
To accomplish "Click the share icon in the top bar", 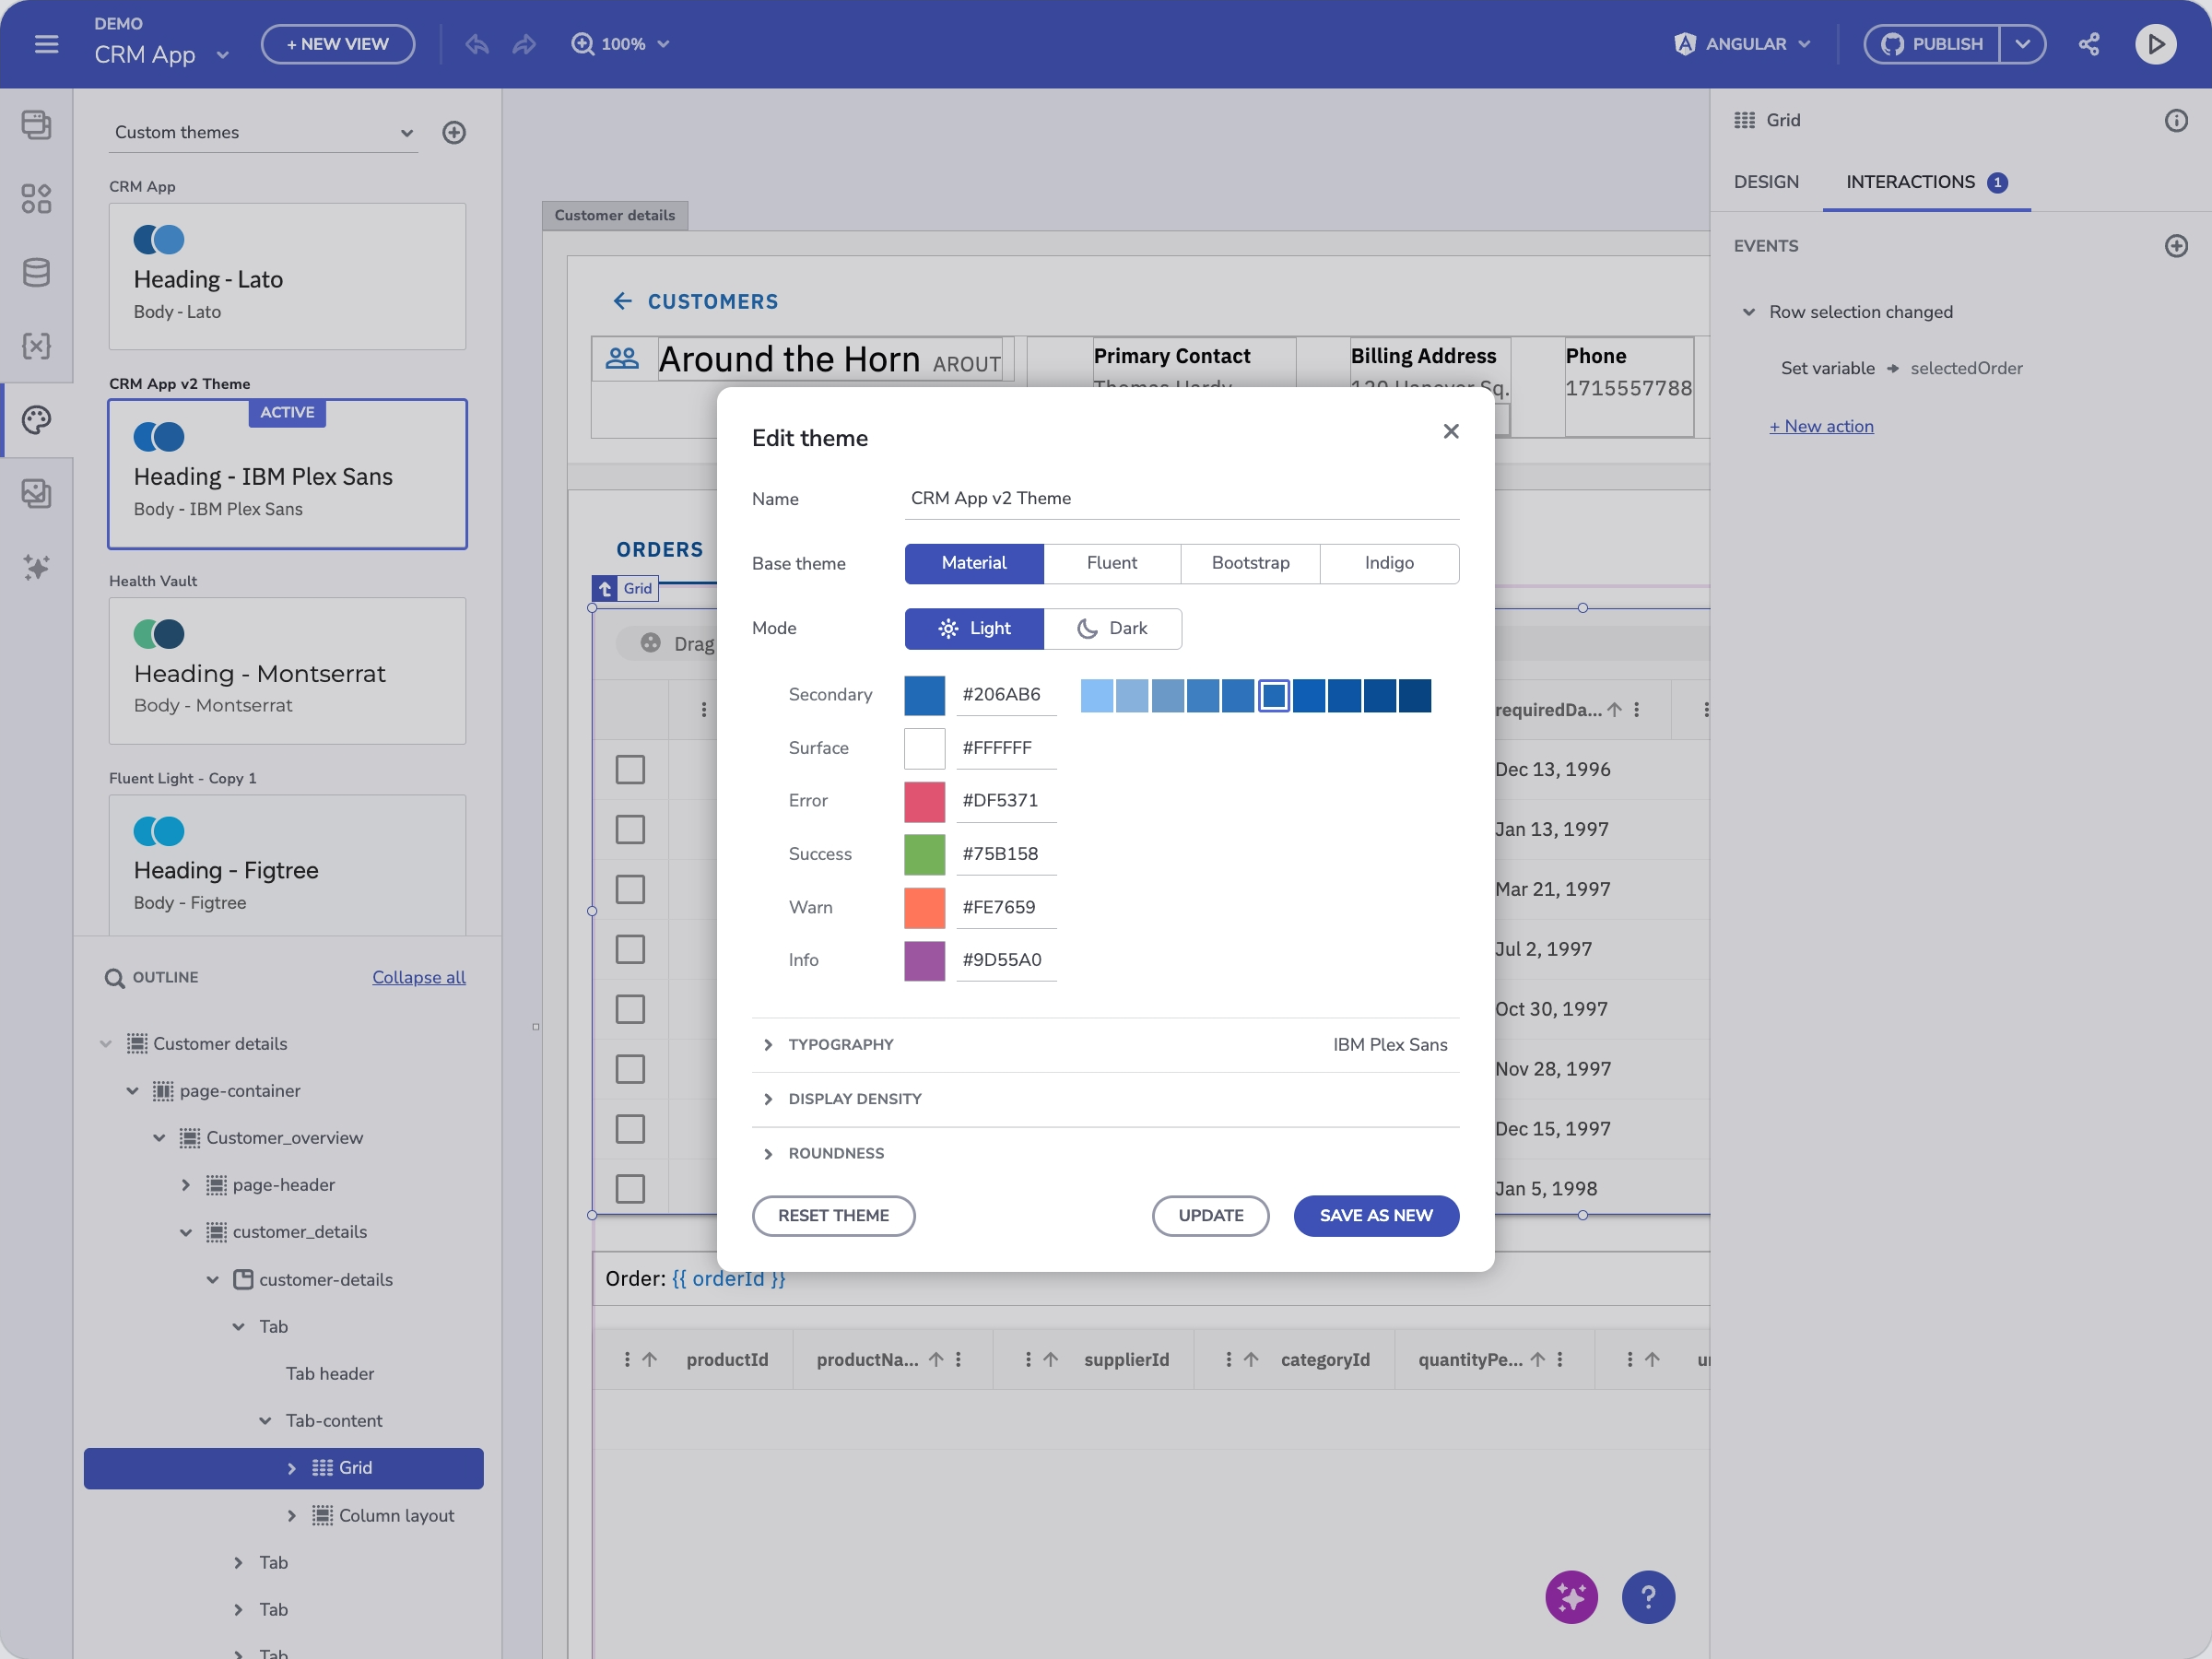I will click(2088, 44).
